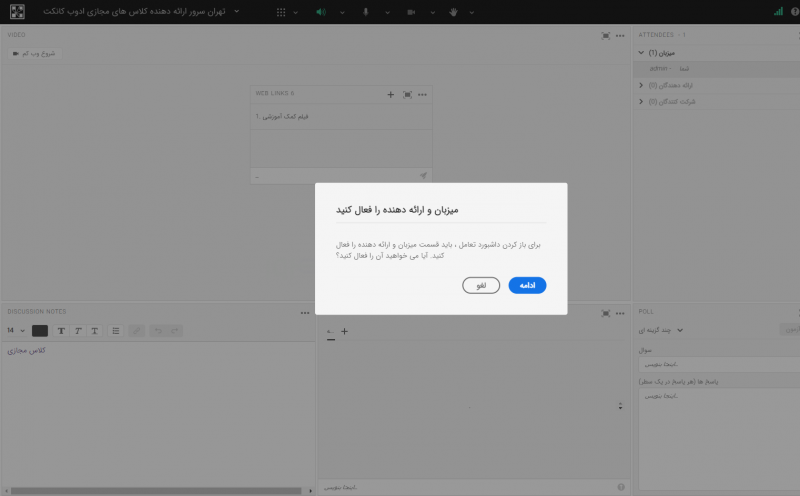This screenshot has width=800, height=496.
Task: Toggle the webcam icon in top bar
Action: point(411,12)
